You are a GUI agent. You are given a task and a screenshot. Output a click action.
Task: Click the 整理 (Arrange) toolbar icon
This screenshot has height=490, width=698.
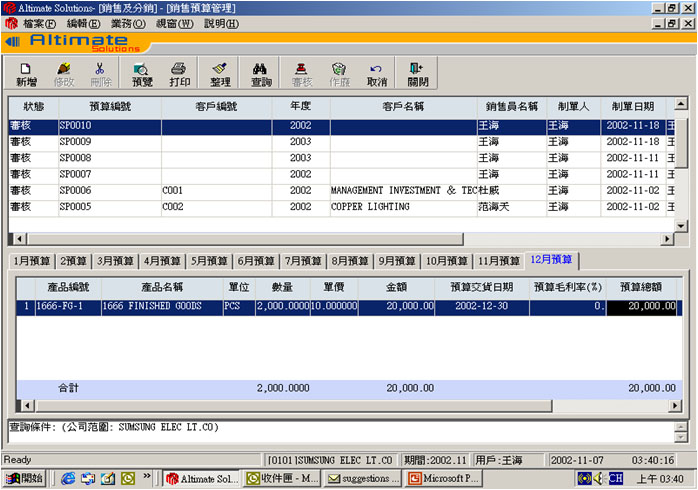220,74
